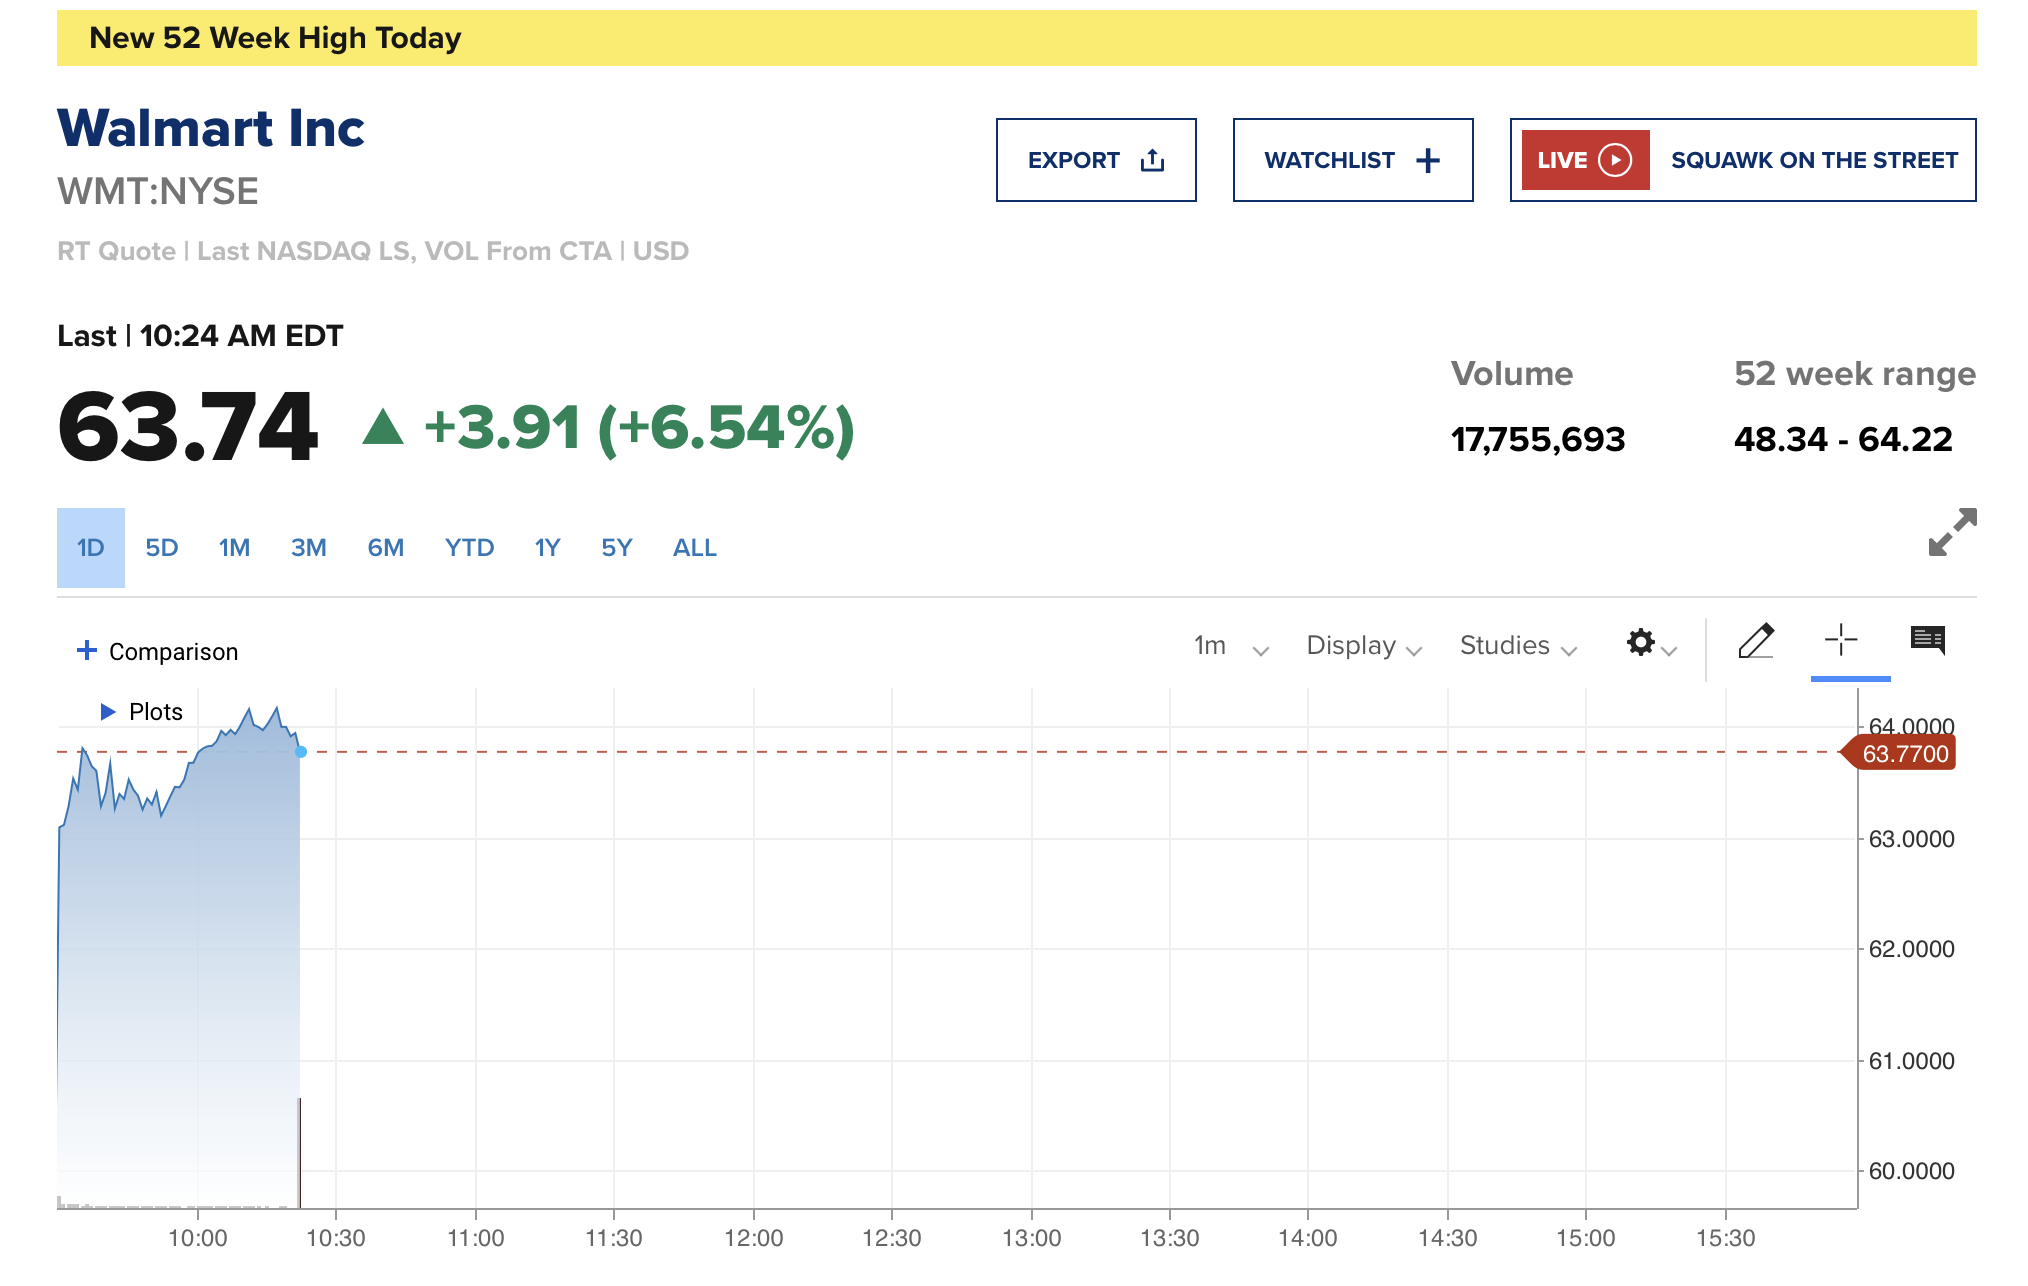This screenshot has width=2028, height=1286.
Task: Add a comparison with plus icon
Action: [87, 651]
